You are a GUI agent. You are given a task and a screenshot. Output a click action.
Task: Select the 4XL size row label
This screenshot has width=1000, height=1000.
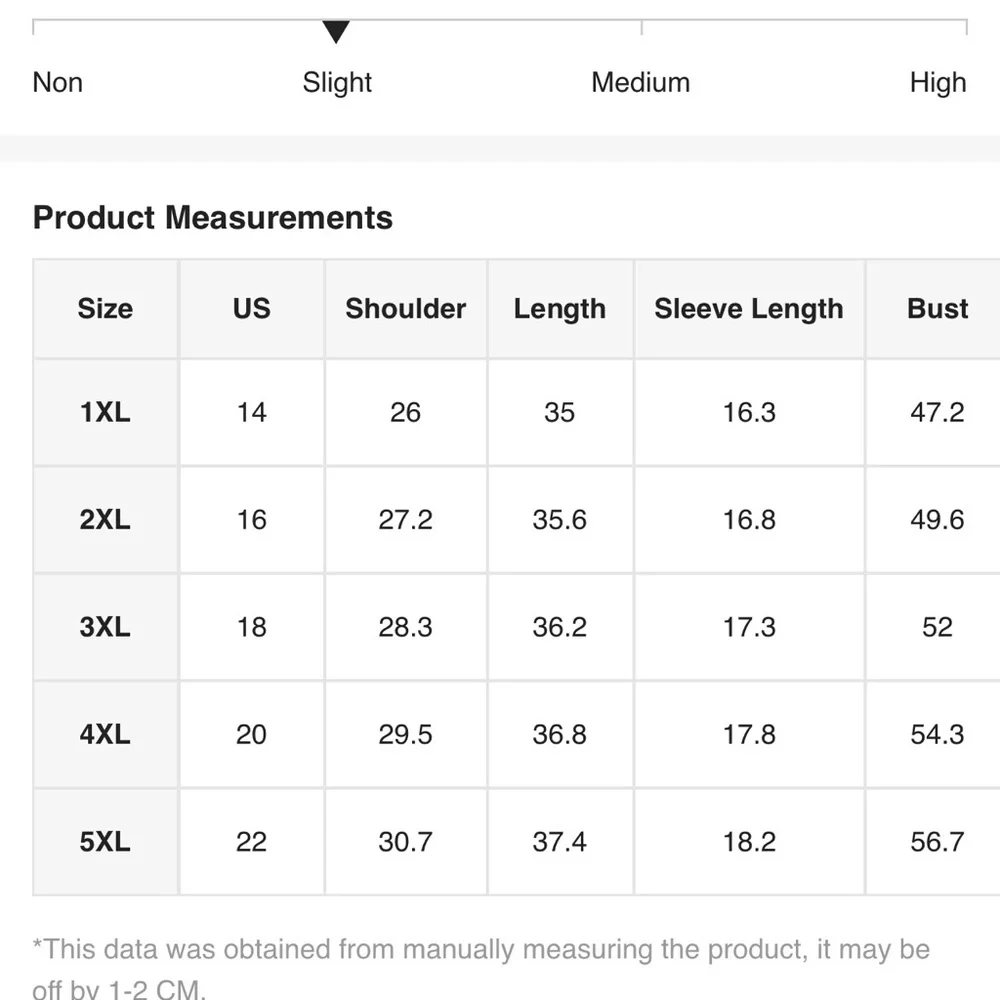tap(105, 734)
